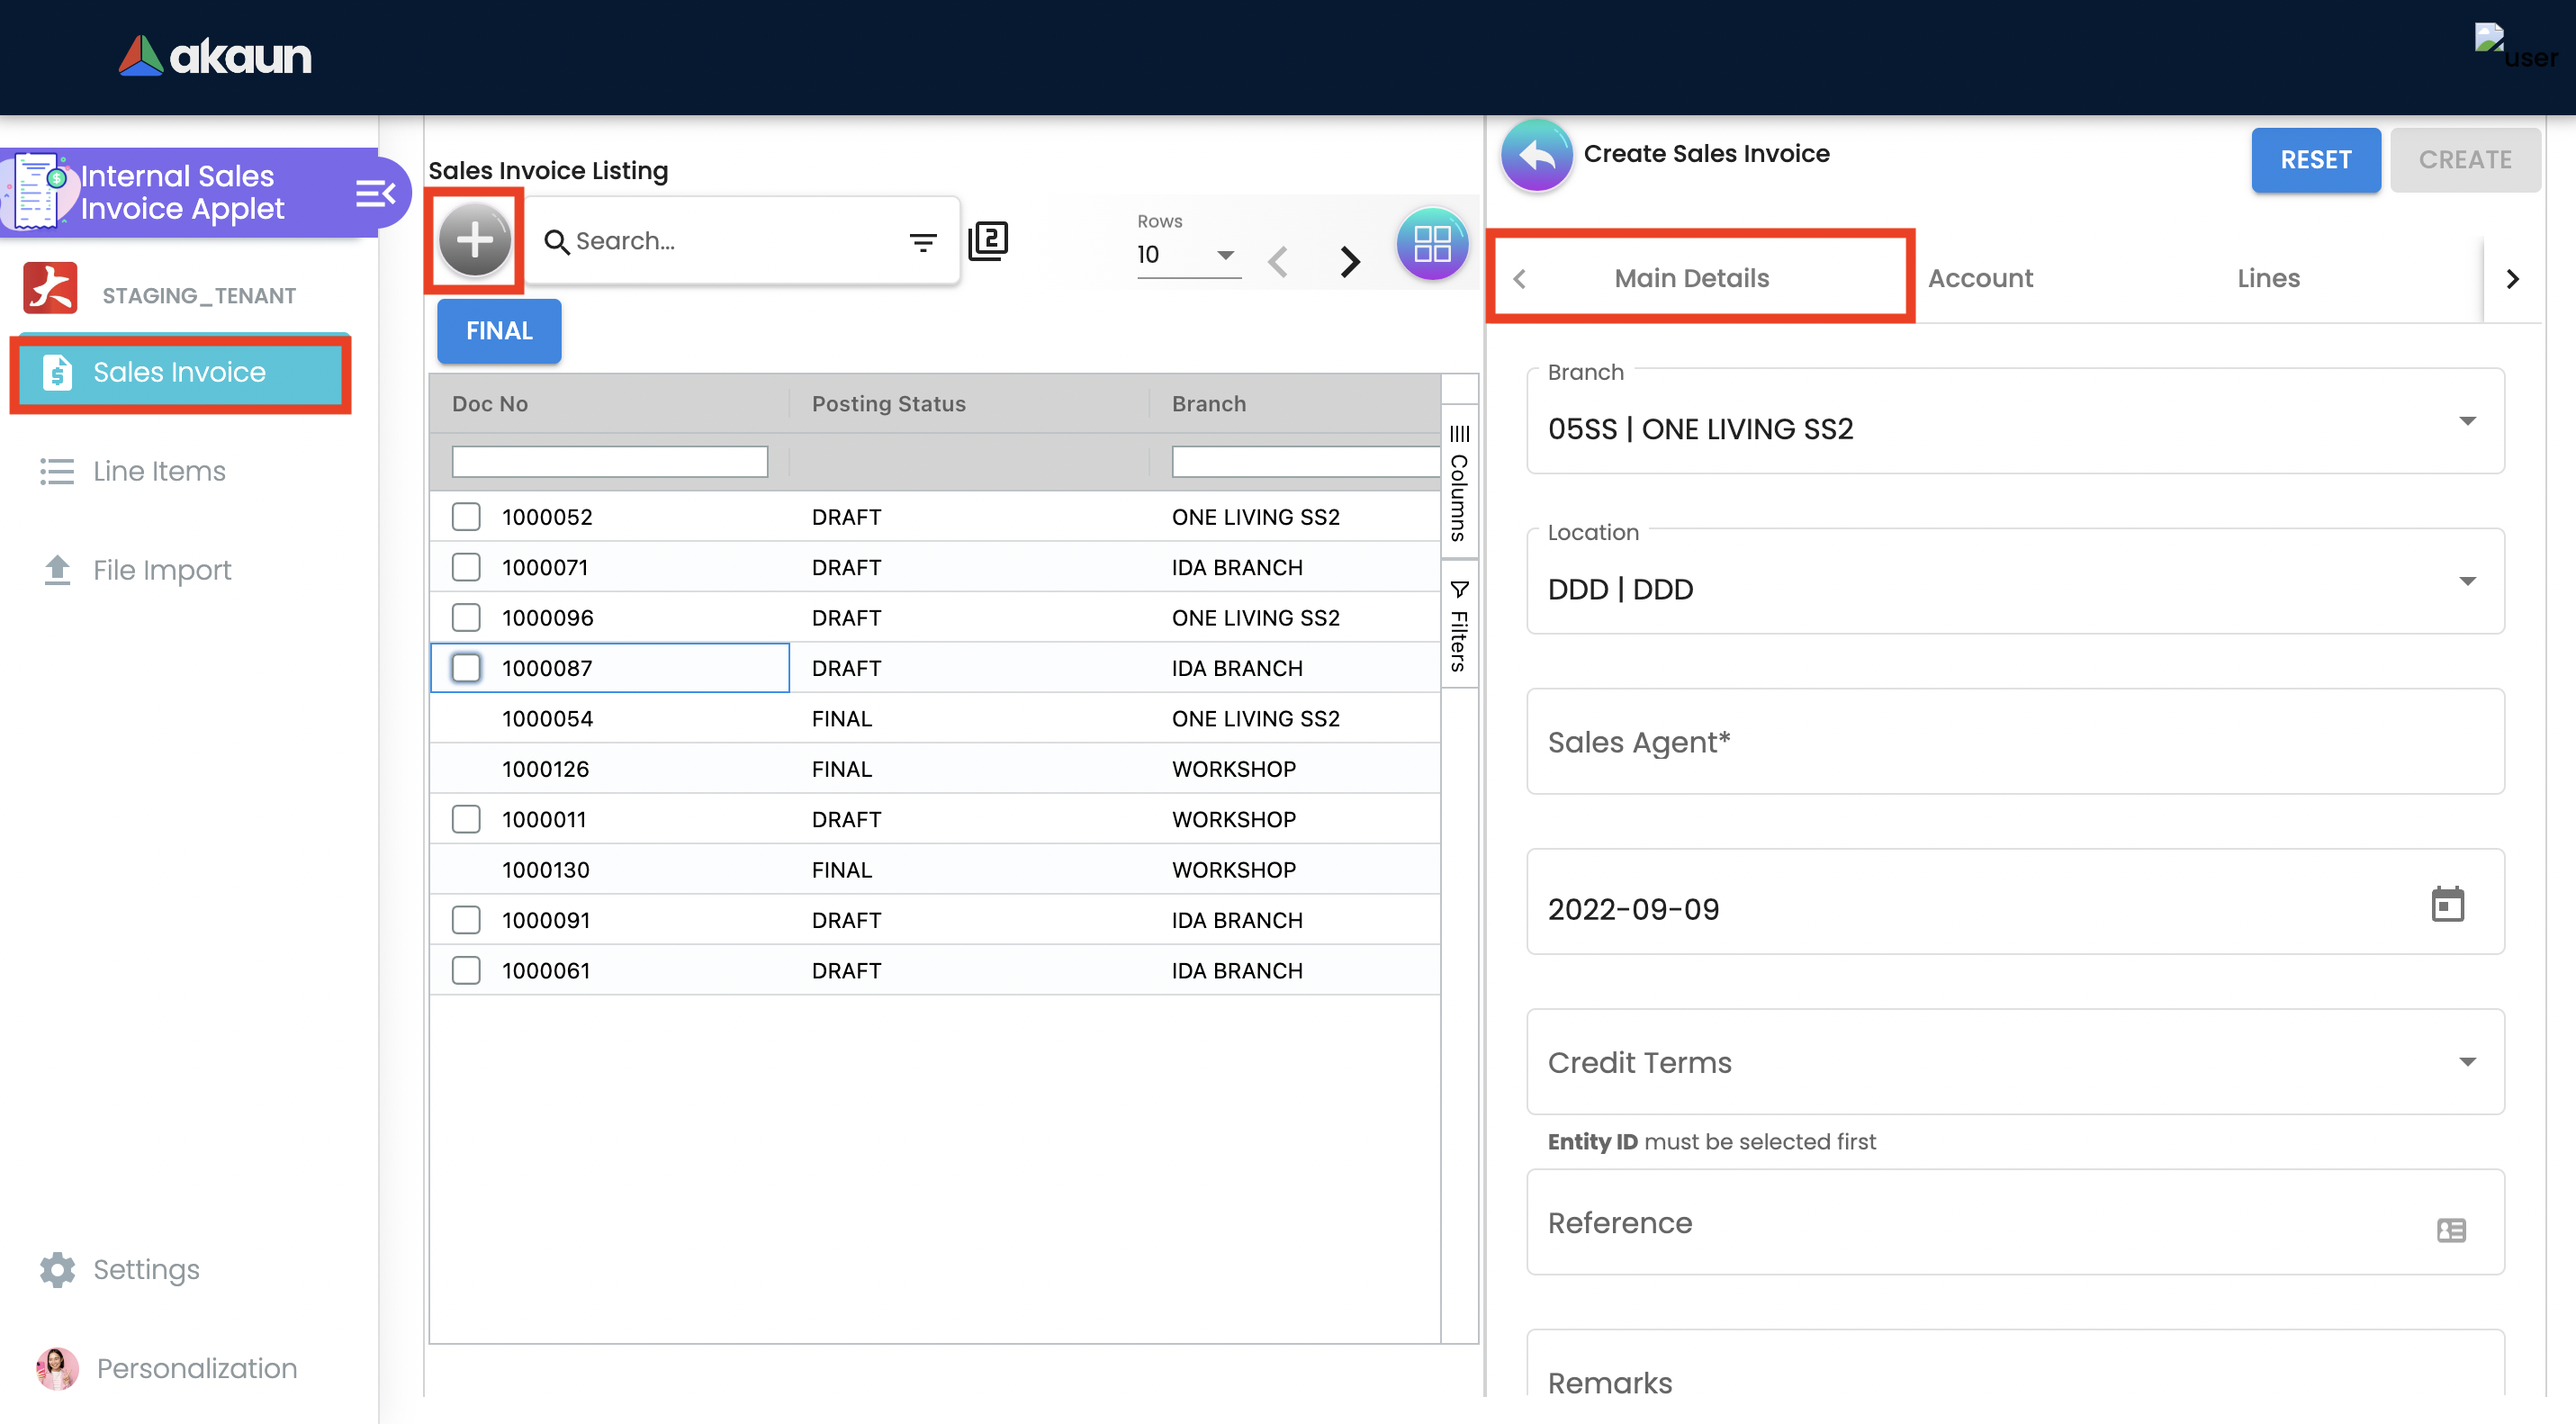
Task: Check the box for invoice 1000061
Action: point(466,970)
